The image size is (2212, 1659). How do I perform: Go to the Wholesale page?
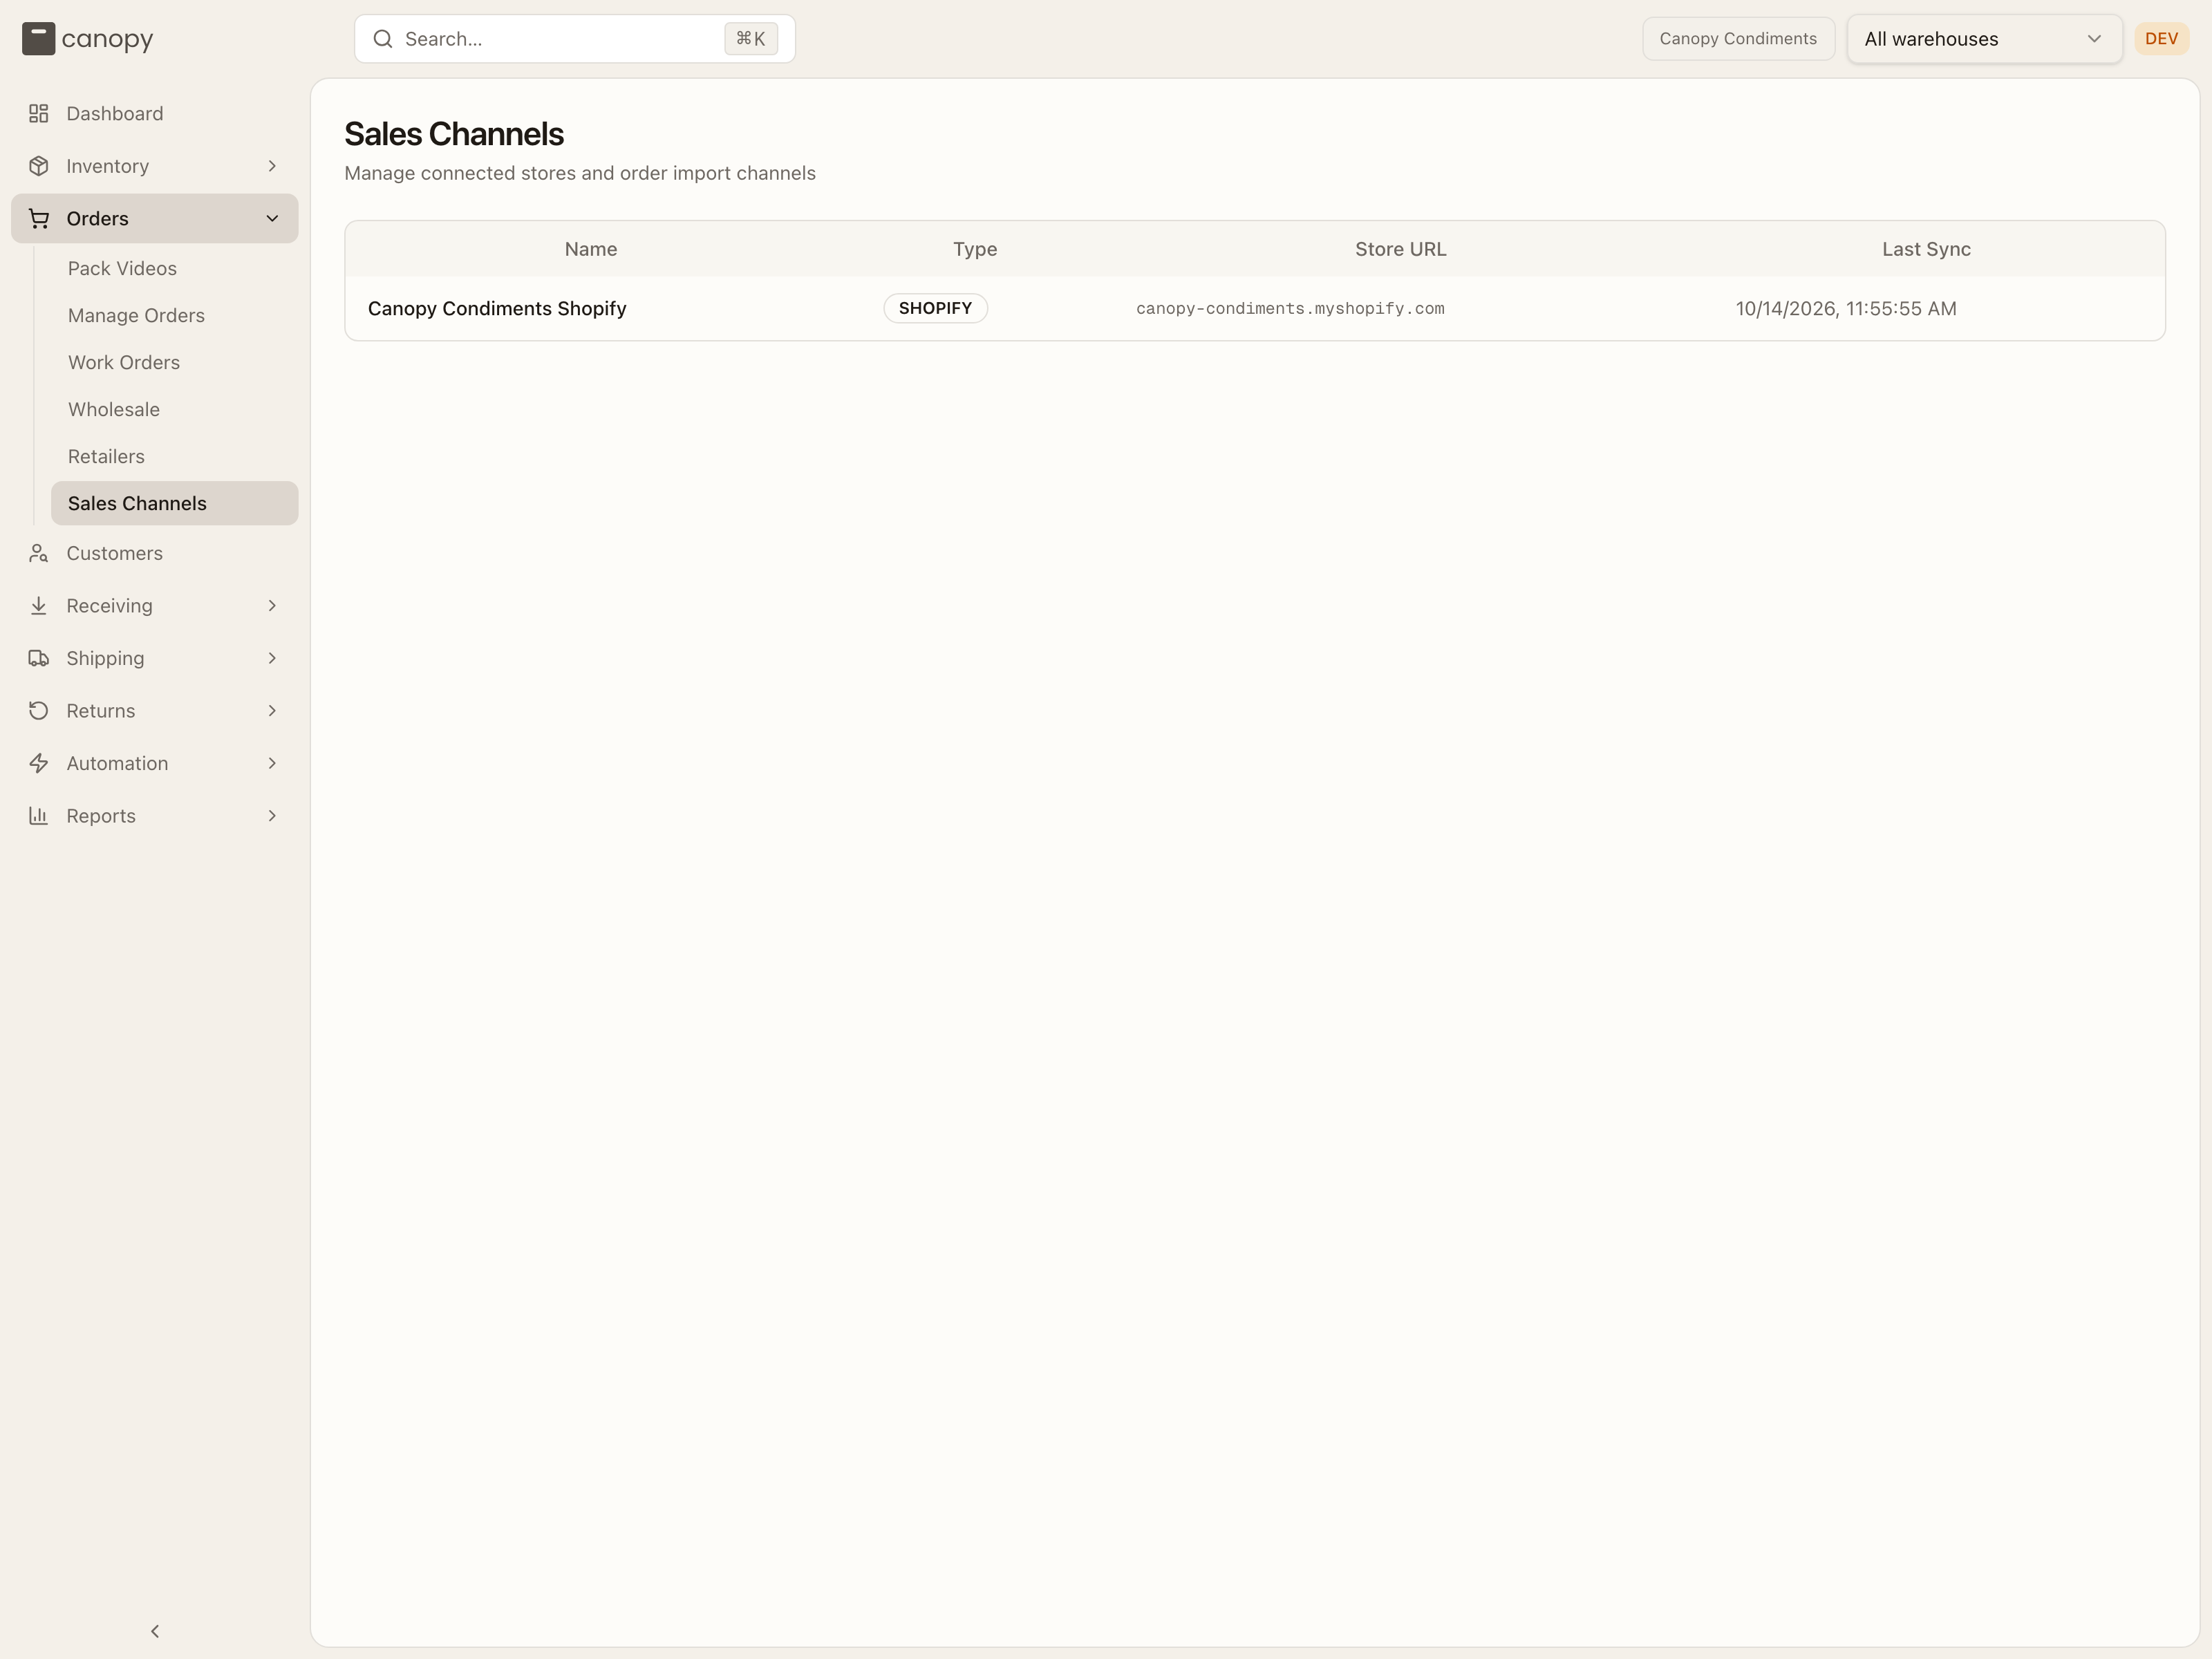(114, 410)
